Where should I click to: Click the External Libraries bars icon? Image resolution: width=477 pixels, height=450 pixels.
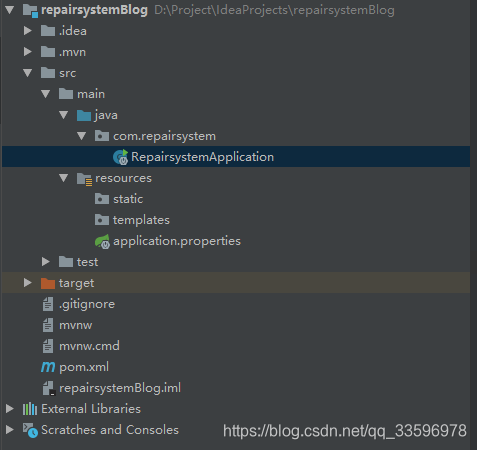tap(30, 409)
